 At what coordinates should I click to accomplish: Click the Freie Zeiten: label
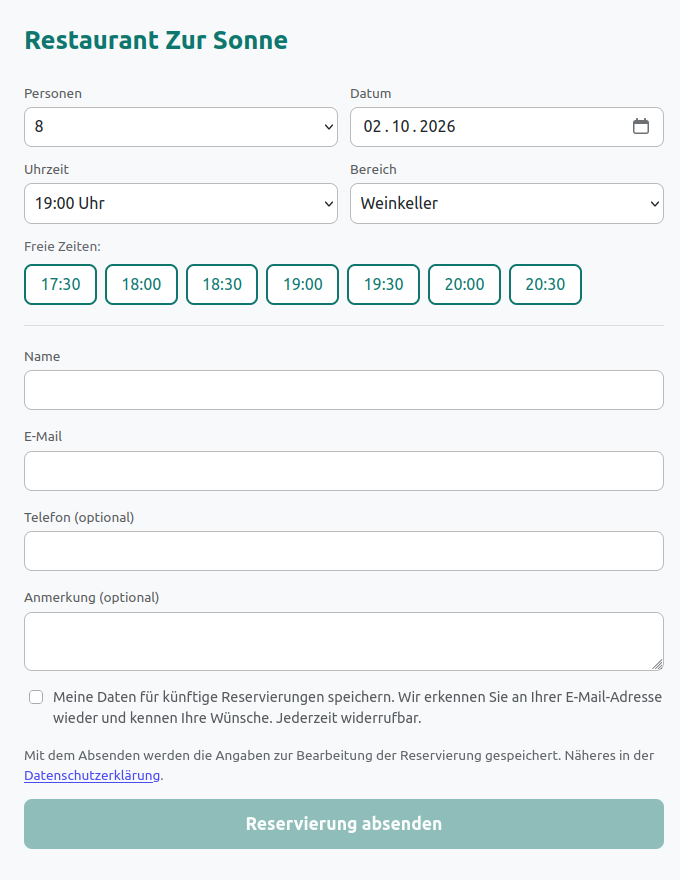[62, 246]
